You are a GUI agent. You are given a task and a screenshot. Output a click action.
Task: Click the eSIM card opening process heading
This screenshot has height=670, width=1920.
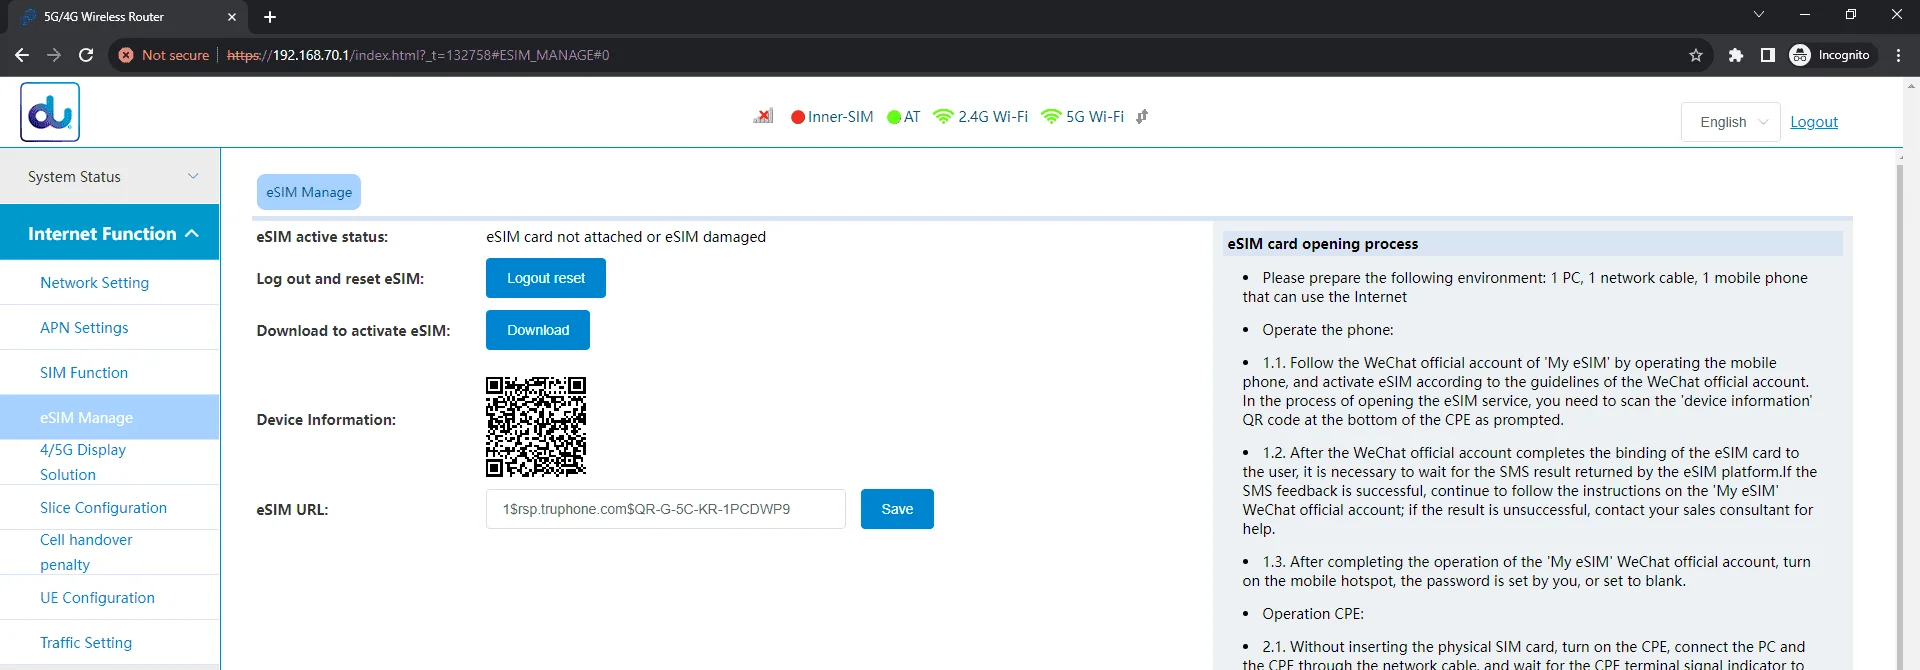[1323, 244]
